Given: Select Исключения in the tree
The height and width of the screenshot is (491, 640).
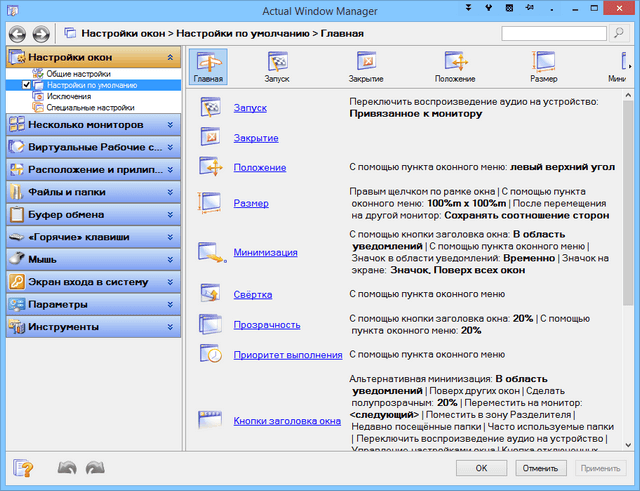Looking at the screenshot, I should [68, 96].
